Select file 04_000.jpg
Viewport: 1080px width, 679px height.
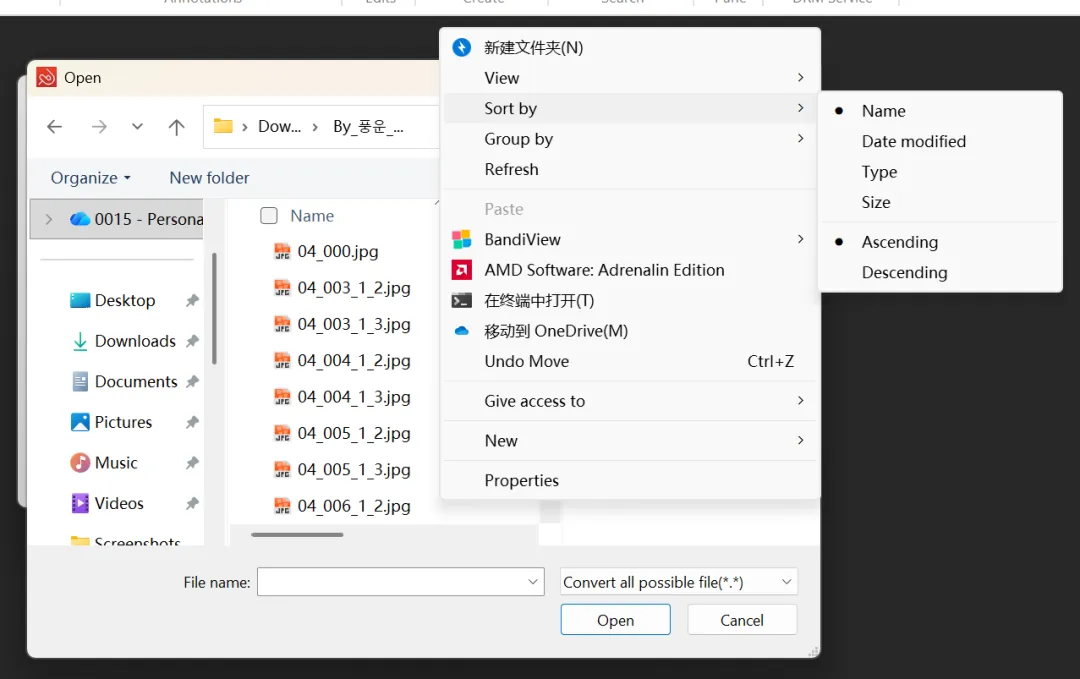tap(326, 251)
